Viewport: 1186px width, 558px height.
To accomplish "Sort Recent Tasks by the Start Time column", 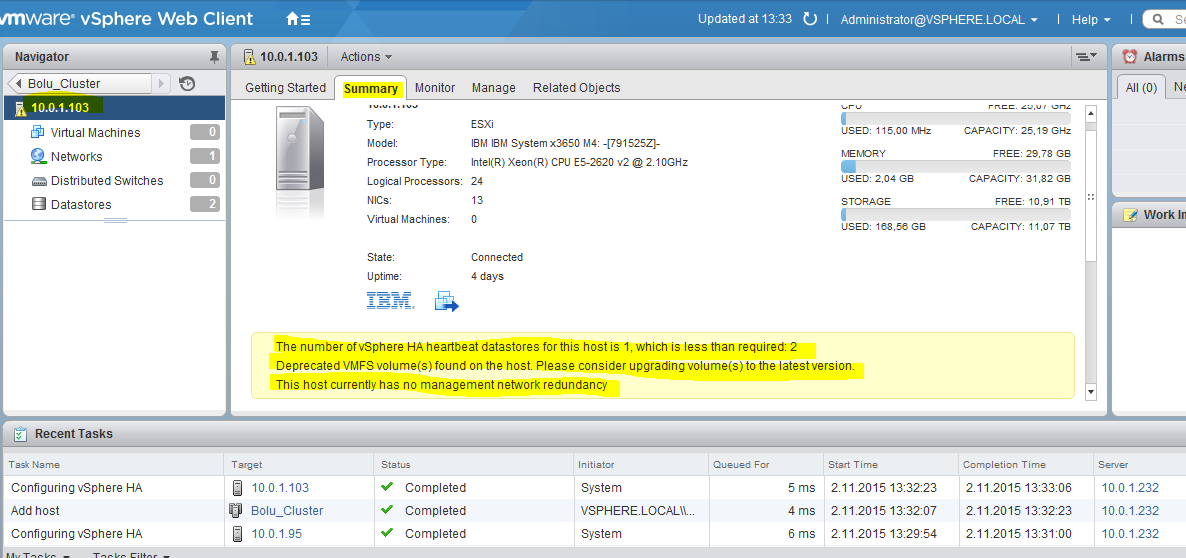I will [x=891, y=464].
